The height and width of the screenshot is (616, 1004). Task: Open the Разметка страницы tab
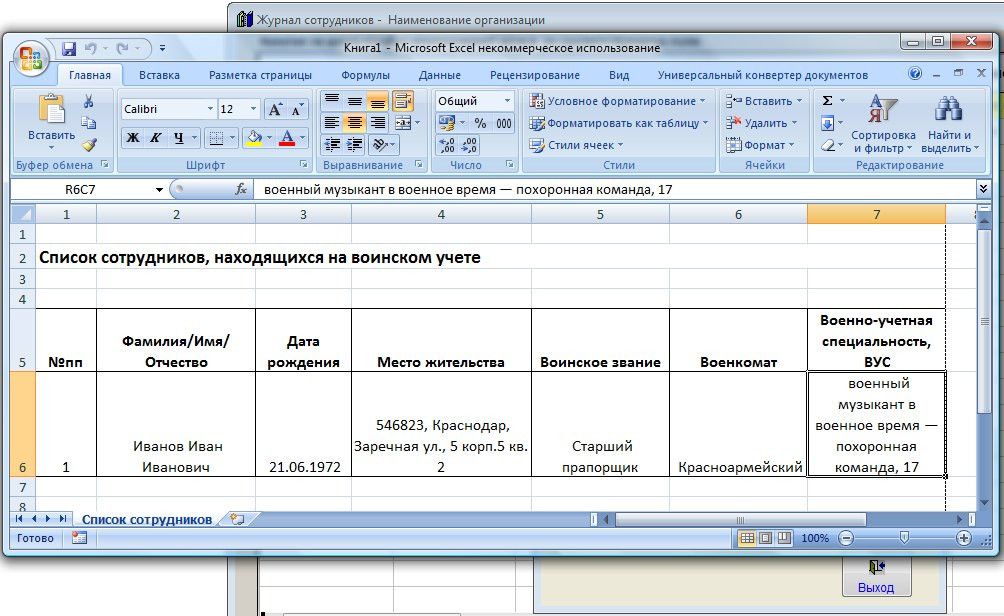coord(260,75)
